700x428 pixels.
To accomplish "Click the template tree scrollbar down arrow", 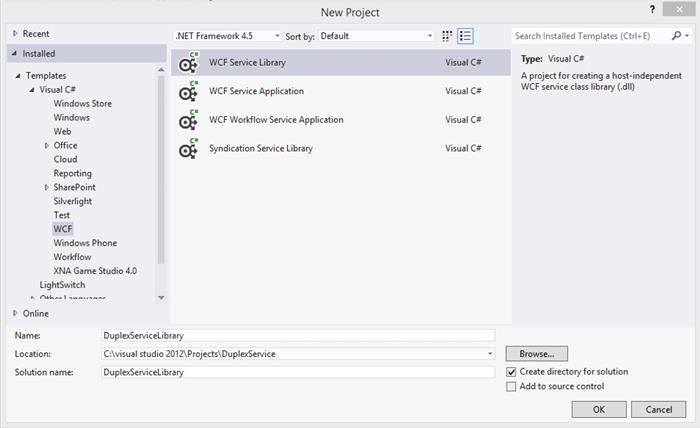I will tap(161, 298).
